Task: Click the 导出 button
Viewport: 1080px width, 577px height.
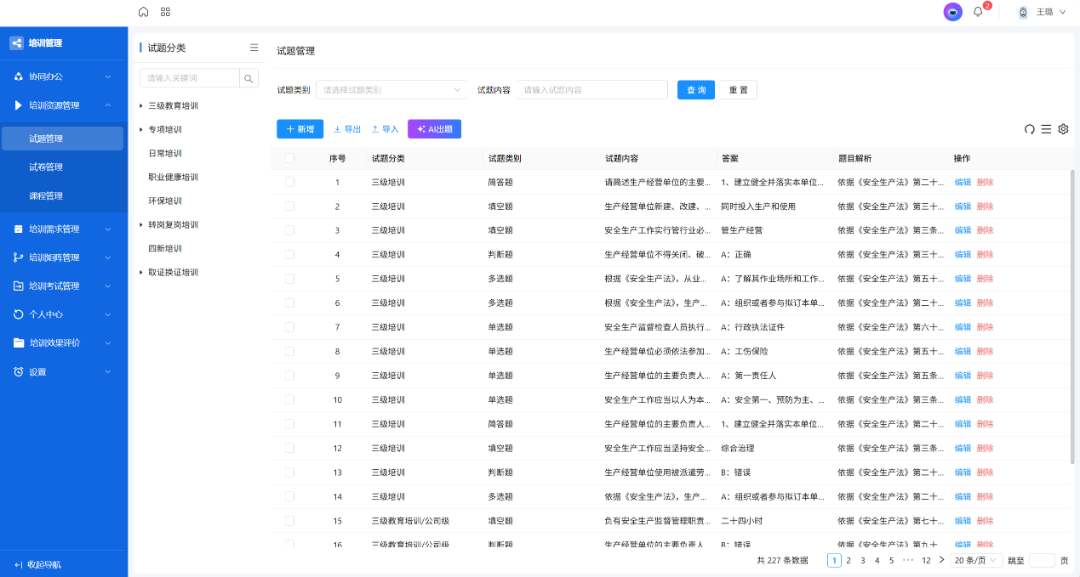Action: [347, 129]
